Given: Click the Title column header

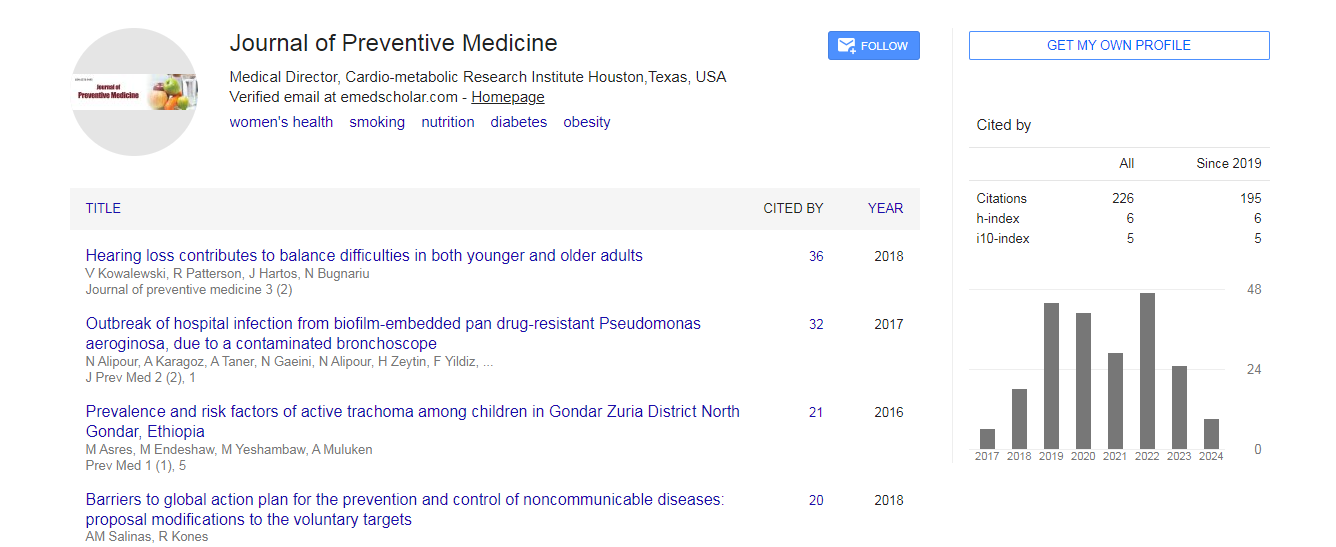Looking at the screenshot, I should [x=103, y=209].
